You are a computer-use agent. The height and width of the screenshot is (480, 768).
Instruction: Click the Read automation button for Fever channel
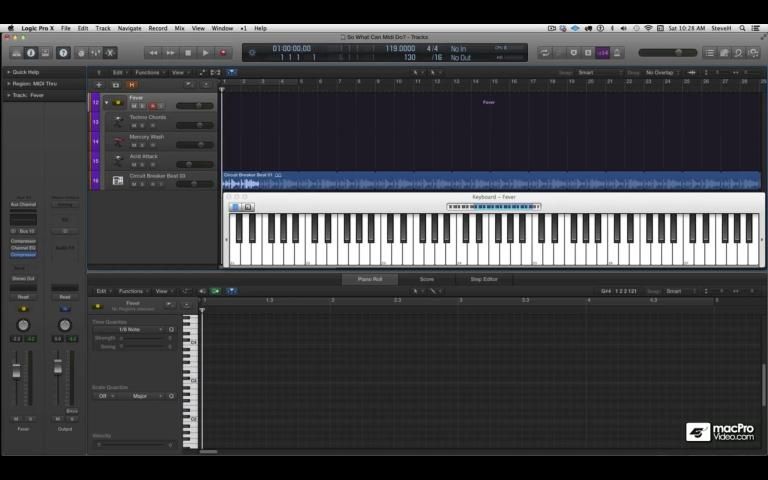pyautogui.click(x=23, y=297)
